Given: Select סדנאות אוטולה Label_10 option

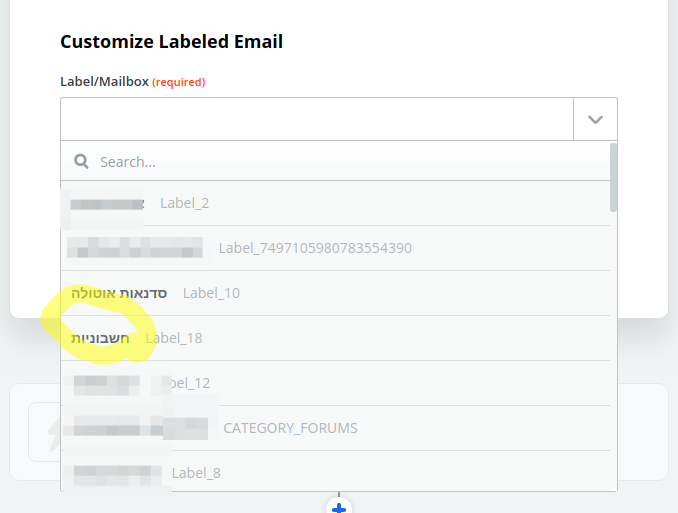Looking at the screenshot, I should 336,293.
